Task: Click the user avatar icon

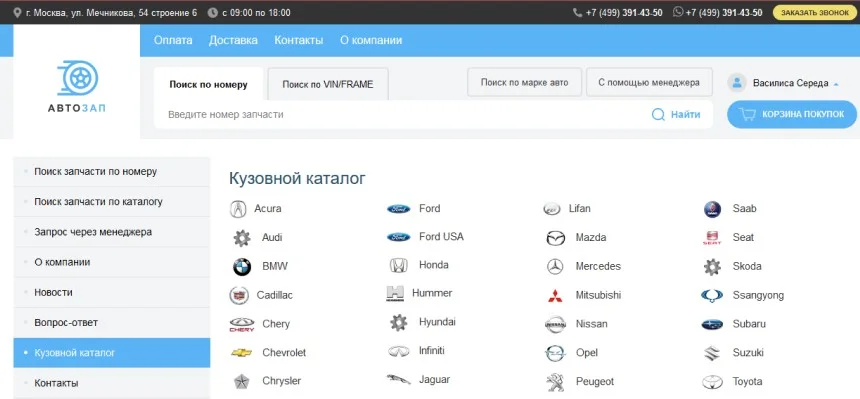Action: click(x=737, y=83)
